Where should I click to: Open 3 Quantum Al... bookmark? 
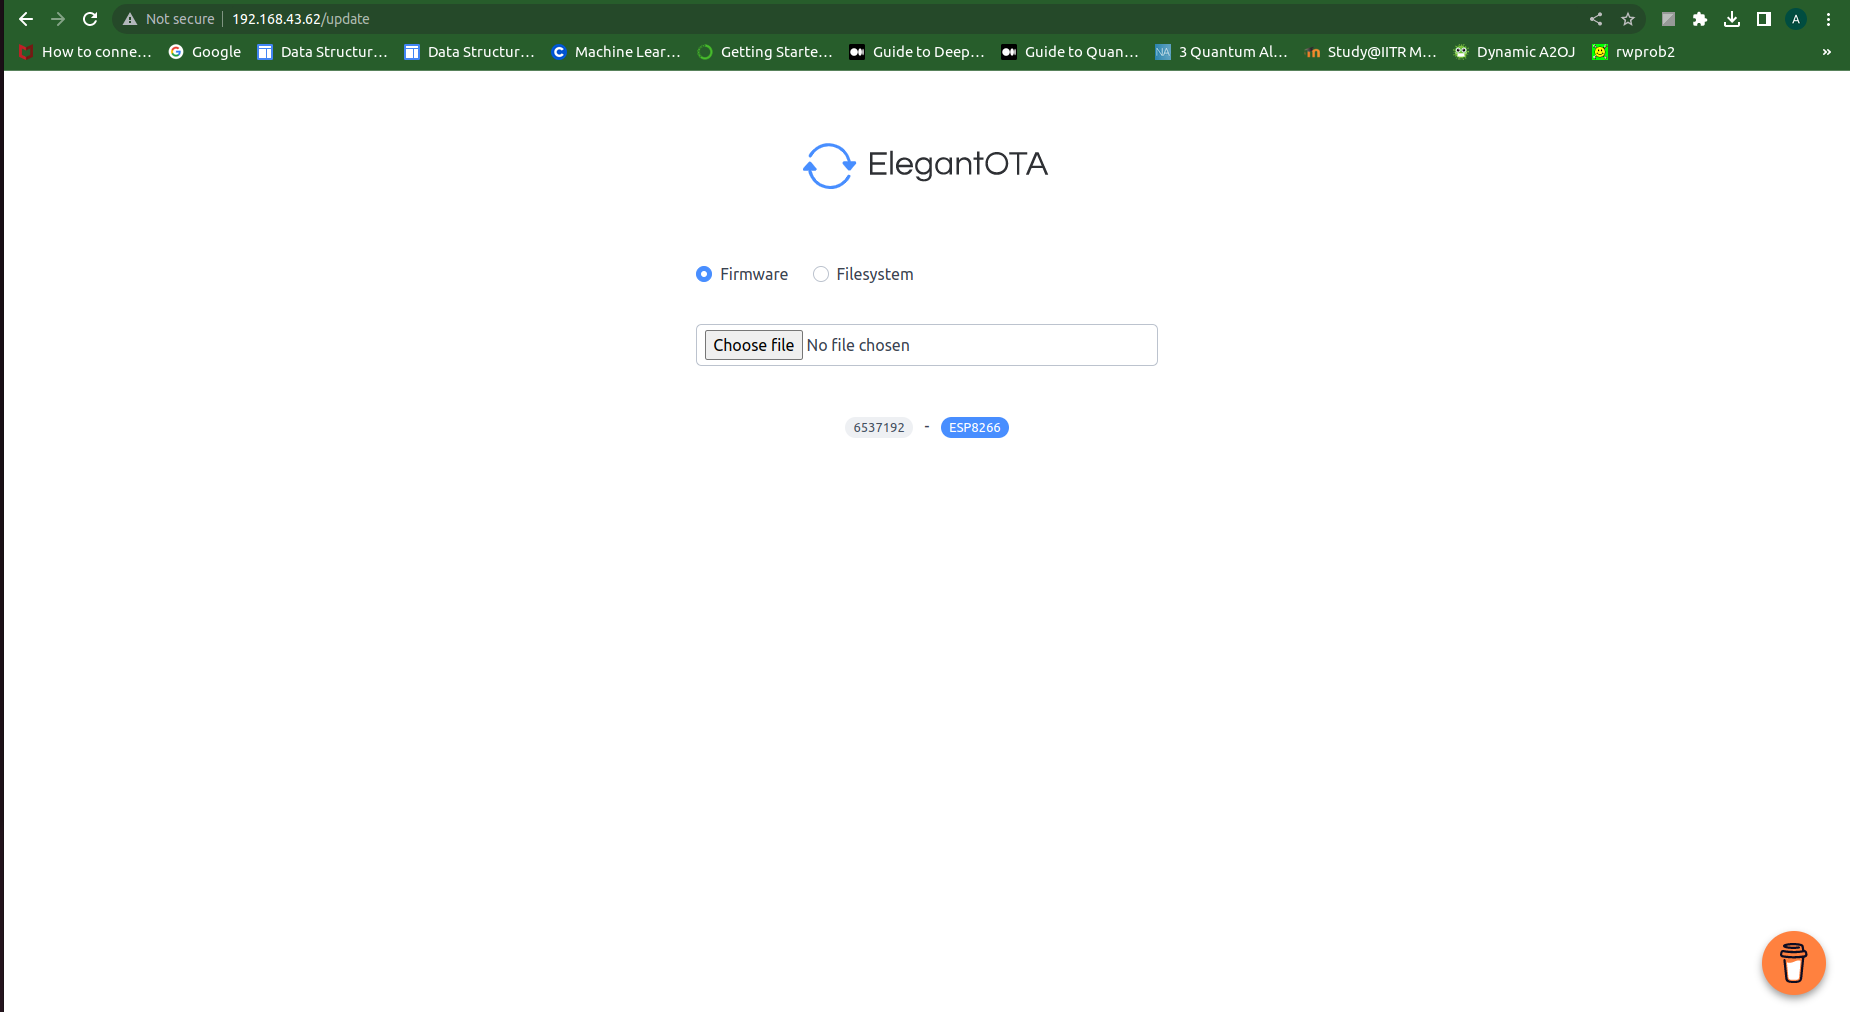click(1221, 52)
